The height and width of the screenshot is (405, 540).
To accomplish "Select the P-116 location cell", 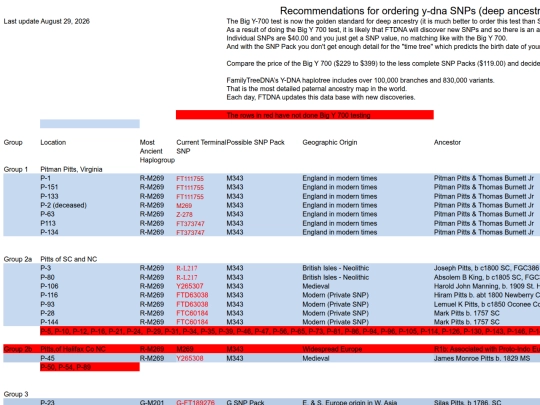I will 49,295.
